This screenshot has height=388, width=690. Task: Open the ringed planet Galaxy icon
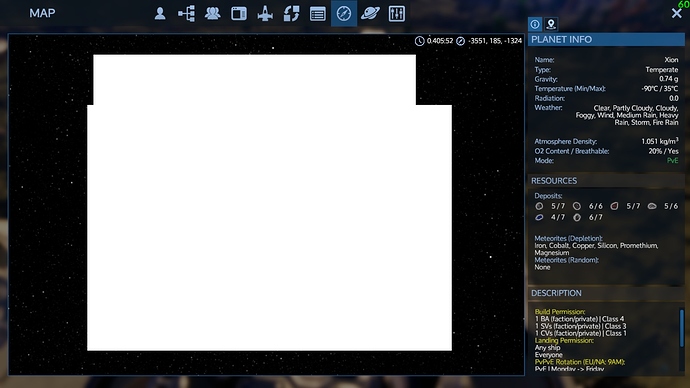coord(370,14)
